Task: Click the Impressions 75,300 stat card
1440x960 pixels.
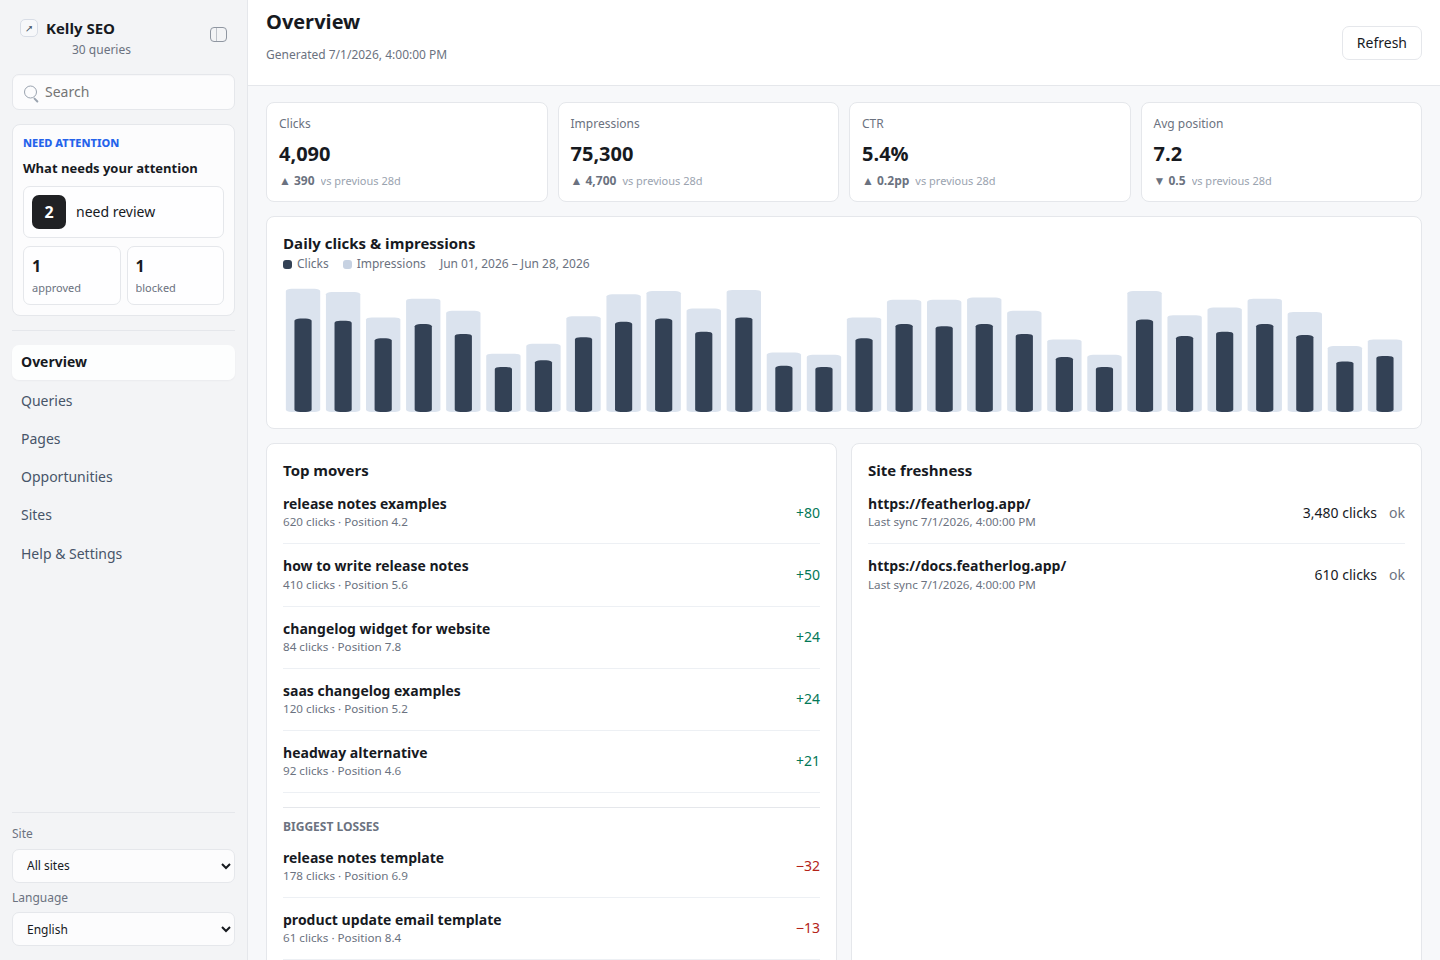Action: click(698, 152)
